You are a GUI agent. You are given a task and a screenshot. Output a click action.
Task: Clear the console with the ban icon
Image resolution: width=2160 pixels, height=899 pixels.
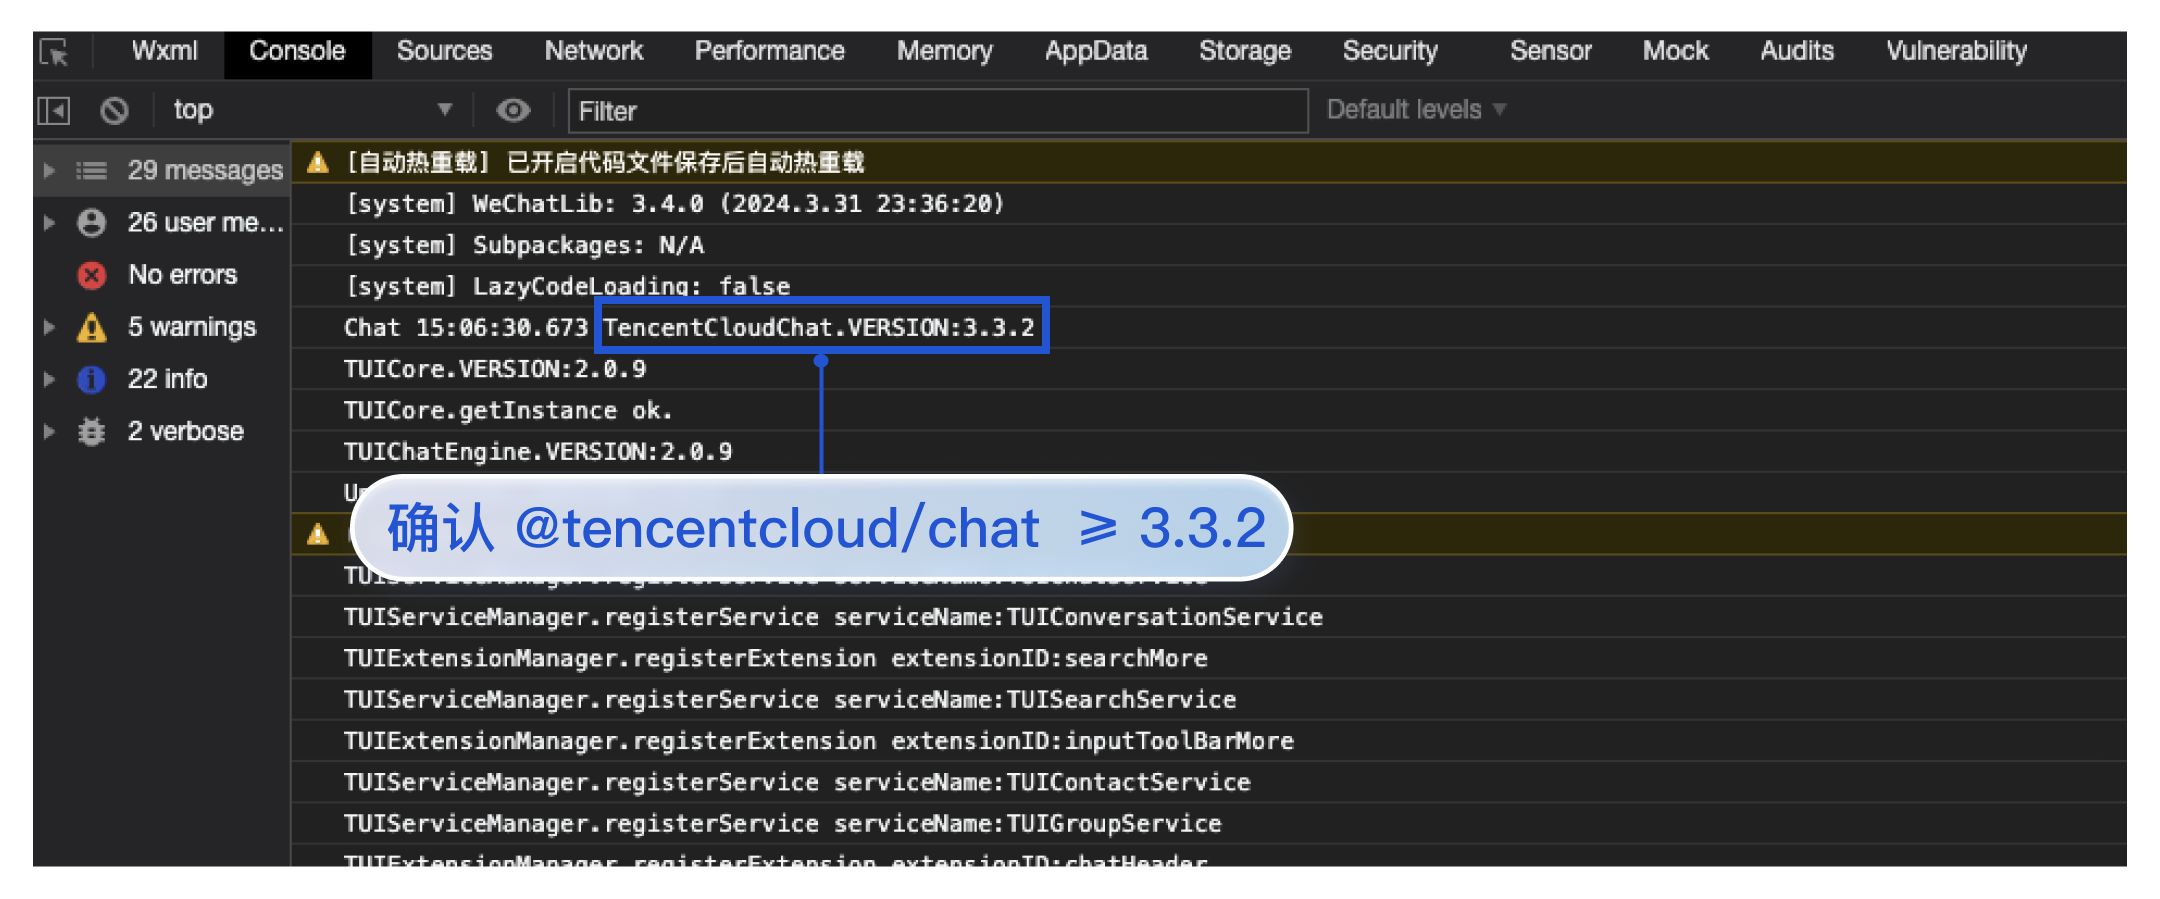pyautogui.click(x=114, y=110)
